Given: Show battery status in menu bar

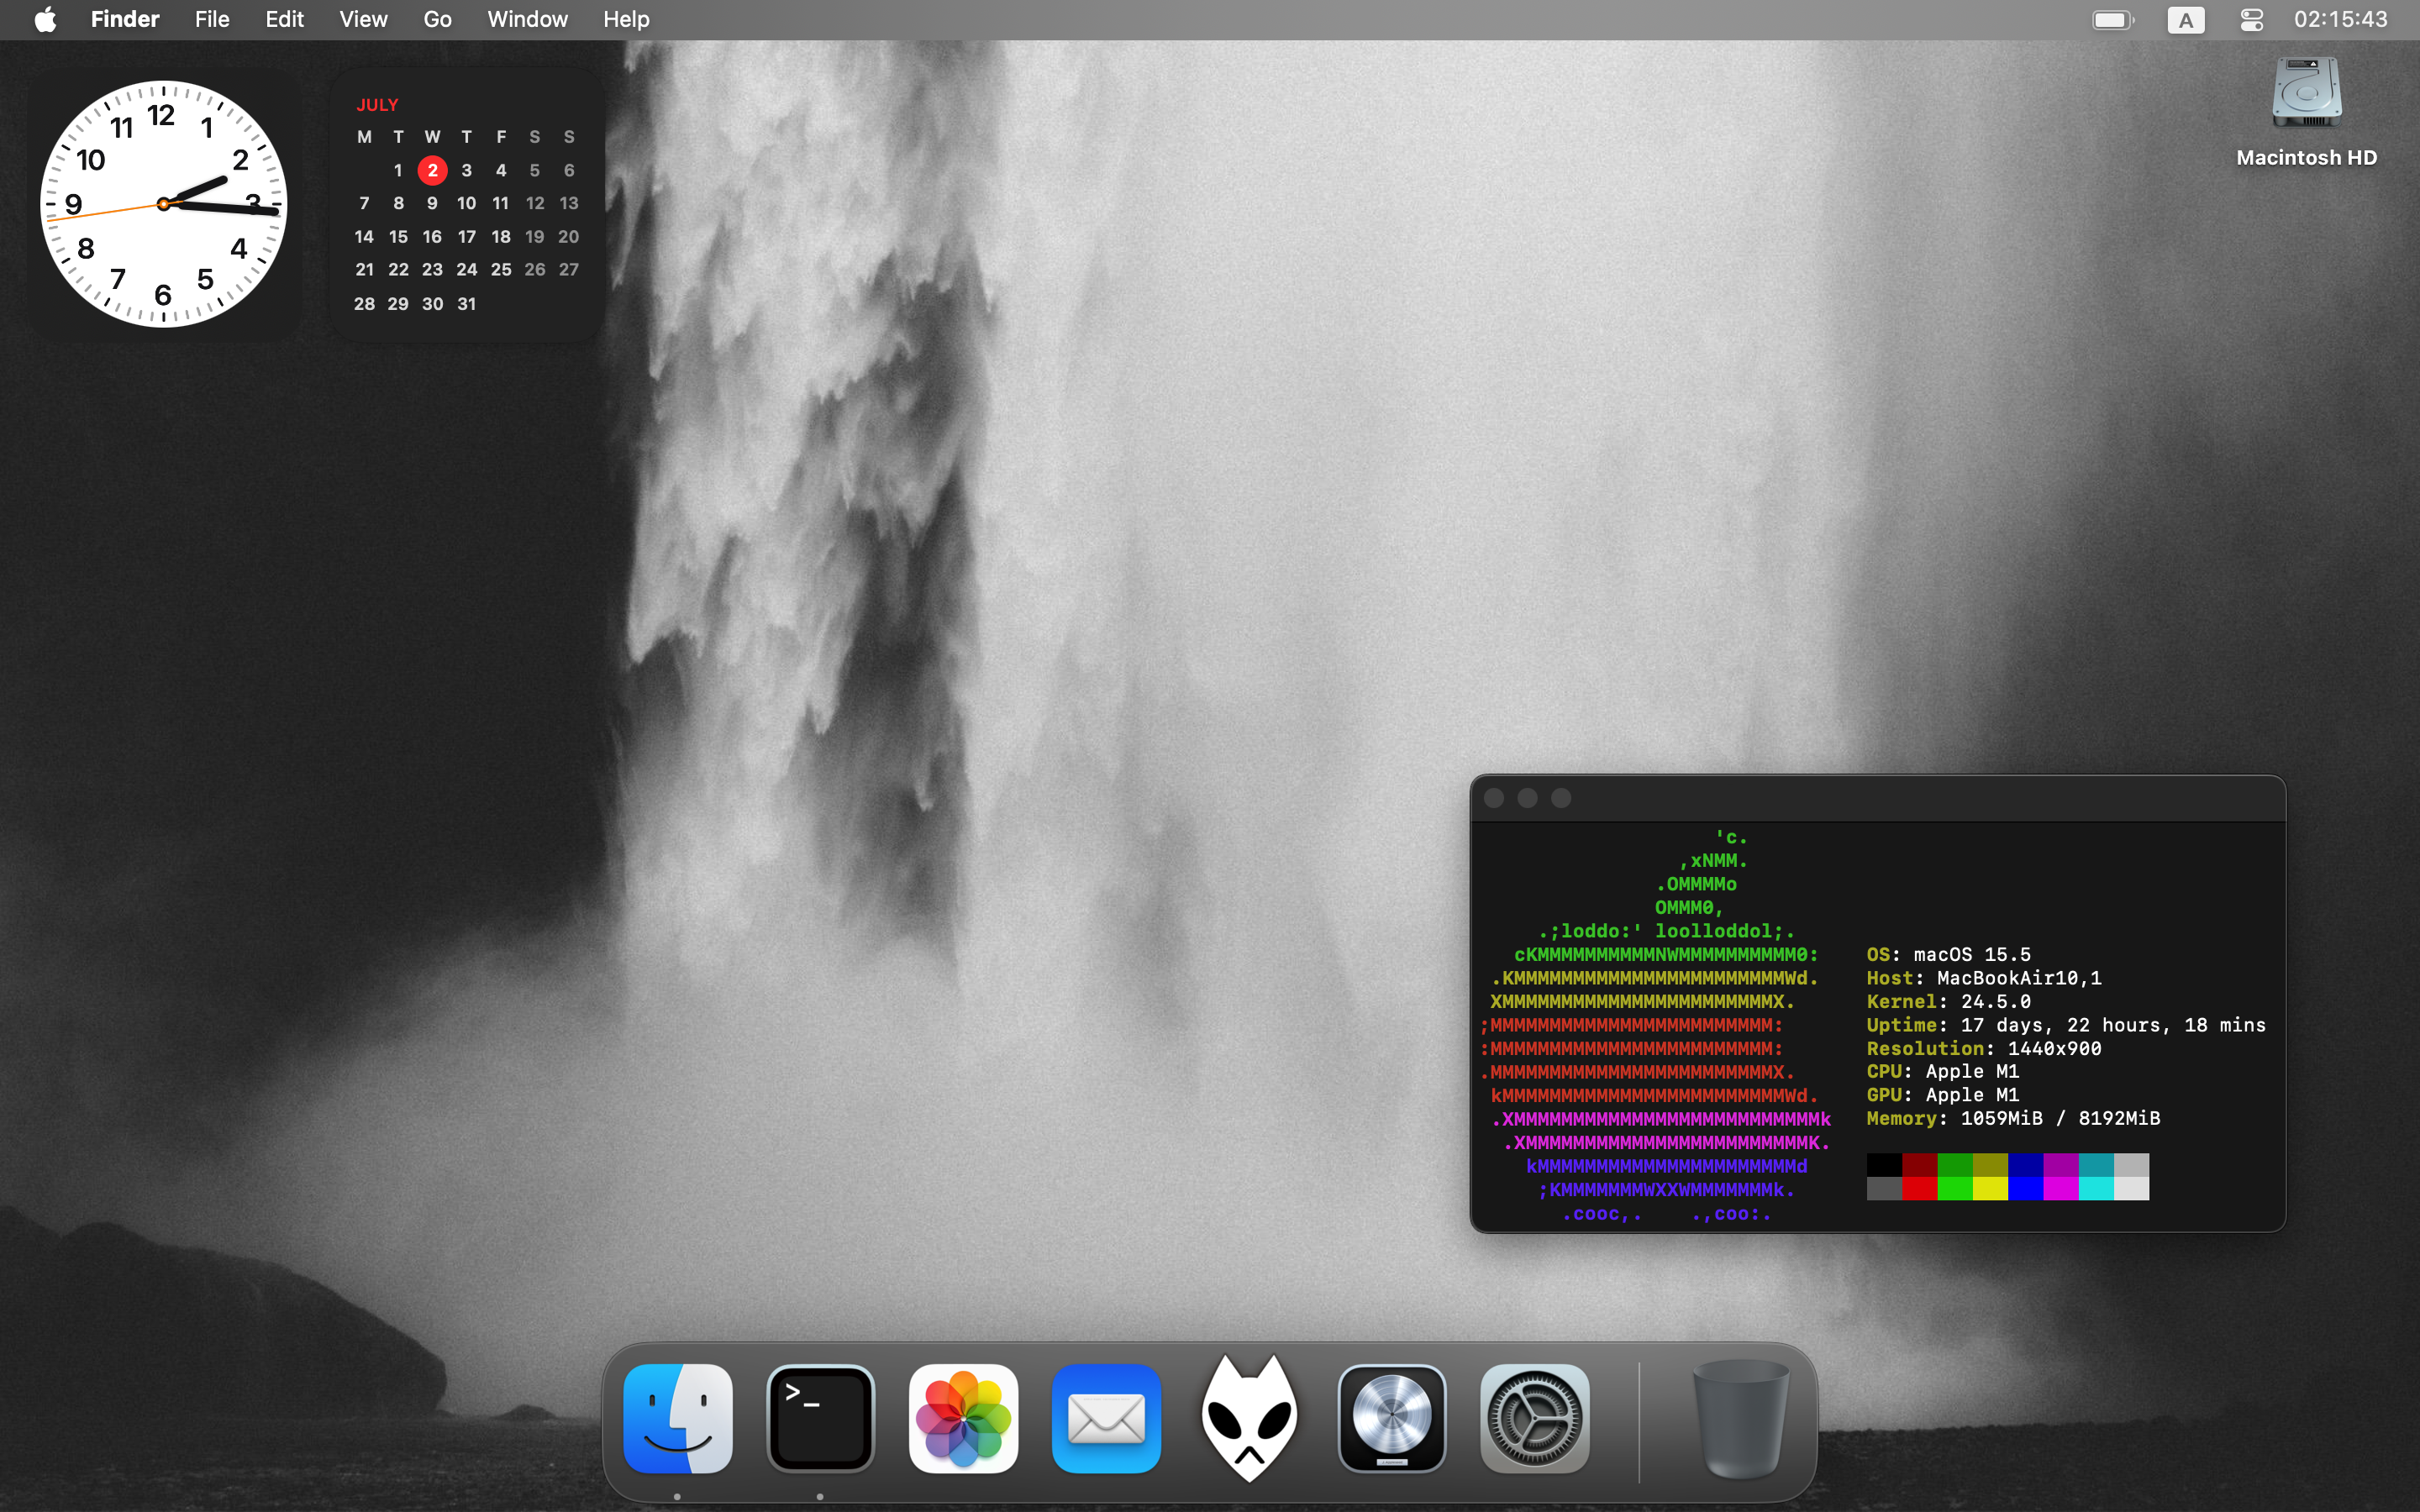Looking at the screenshot, I should (2113, 20).
